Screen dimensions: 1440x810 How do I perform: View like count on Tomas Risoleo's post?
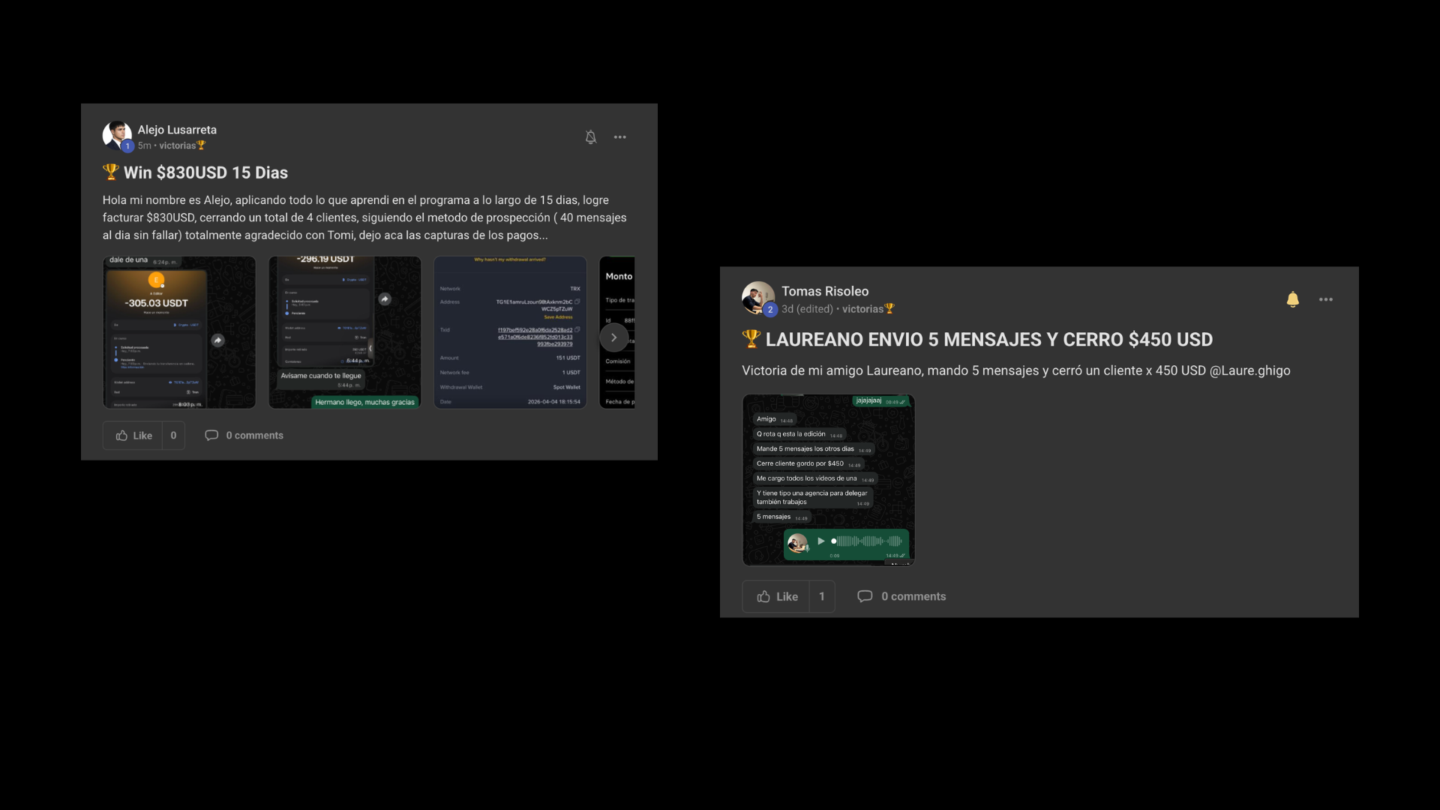click(822, 596)
